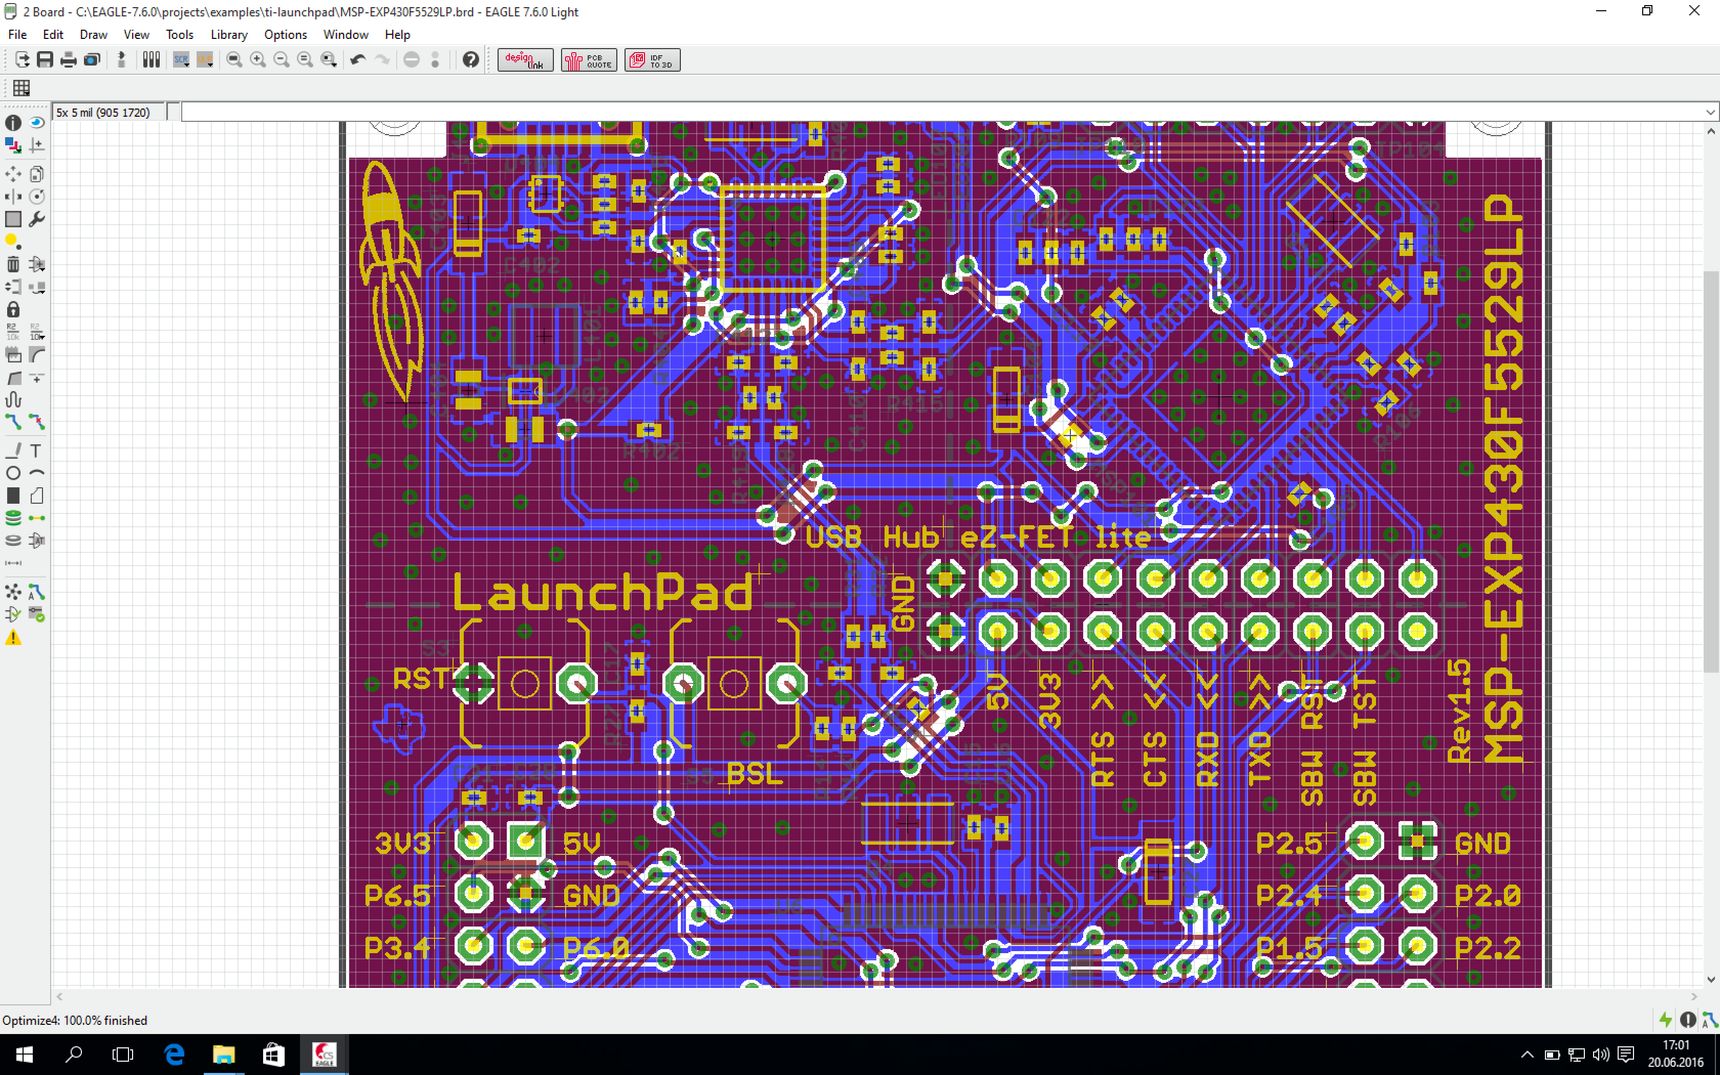Select the Ratsnest tool
Viewport: 1720px width, 1075px height.
(x=13, y=592)
